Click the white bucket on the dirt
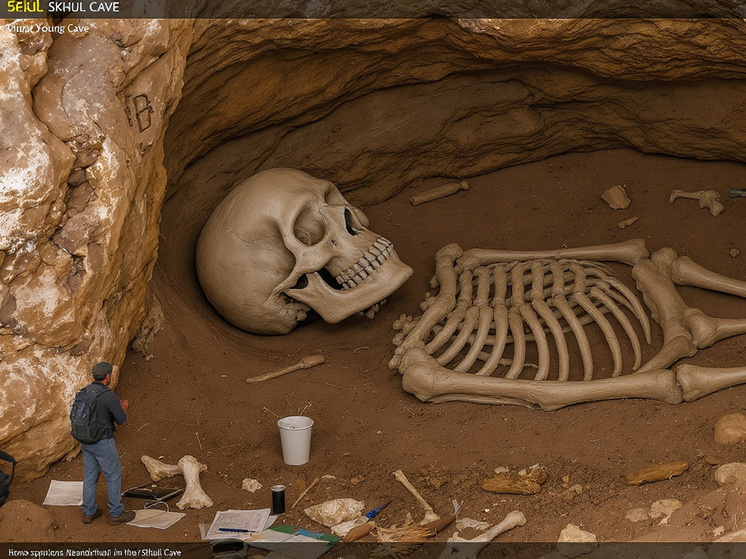746x559 pixels. pyautogui.click(x=295, y=440)
